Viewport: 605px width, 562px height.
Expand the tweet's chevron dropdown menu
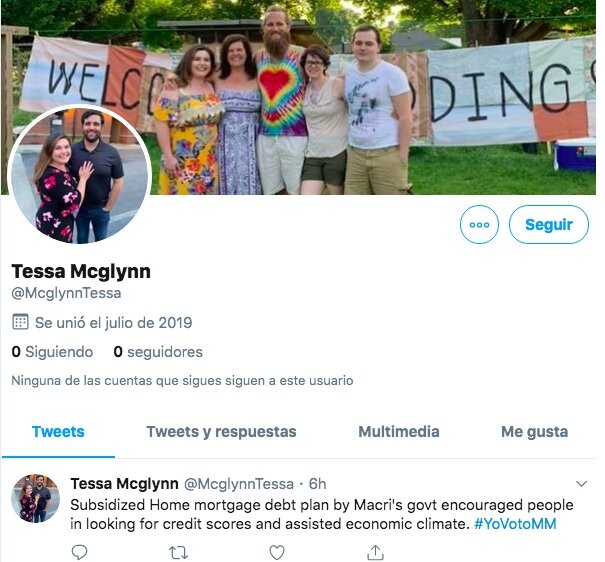(581, 484)
